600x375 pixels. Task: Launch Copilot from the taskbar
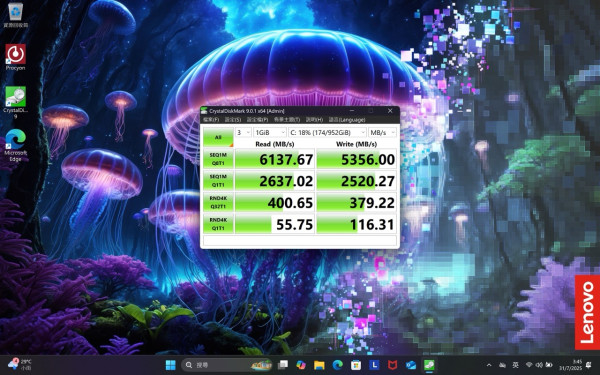tap(301, 365)
